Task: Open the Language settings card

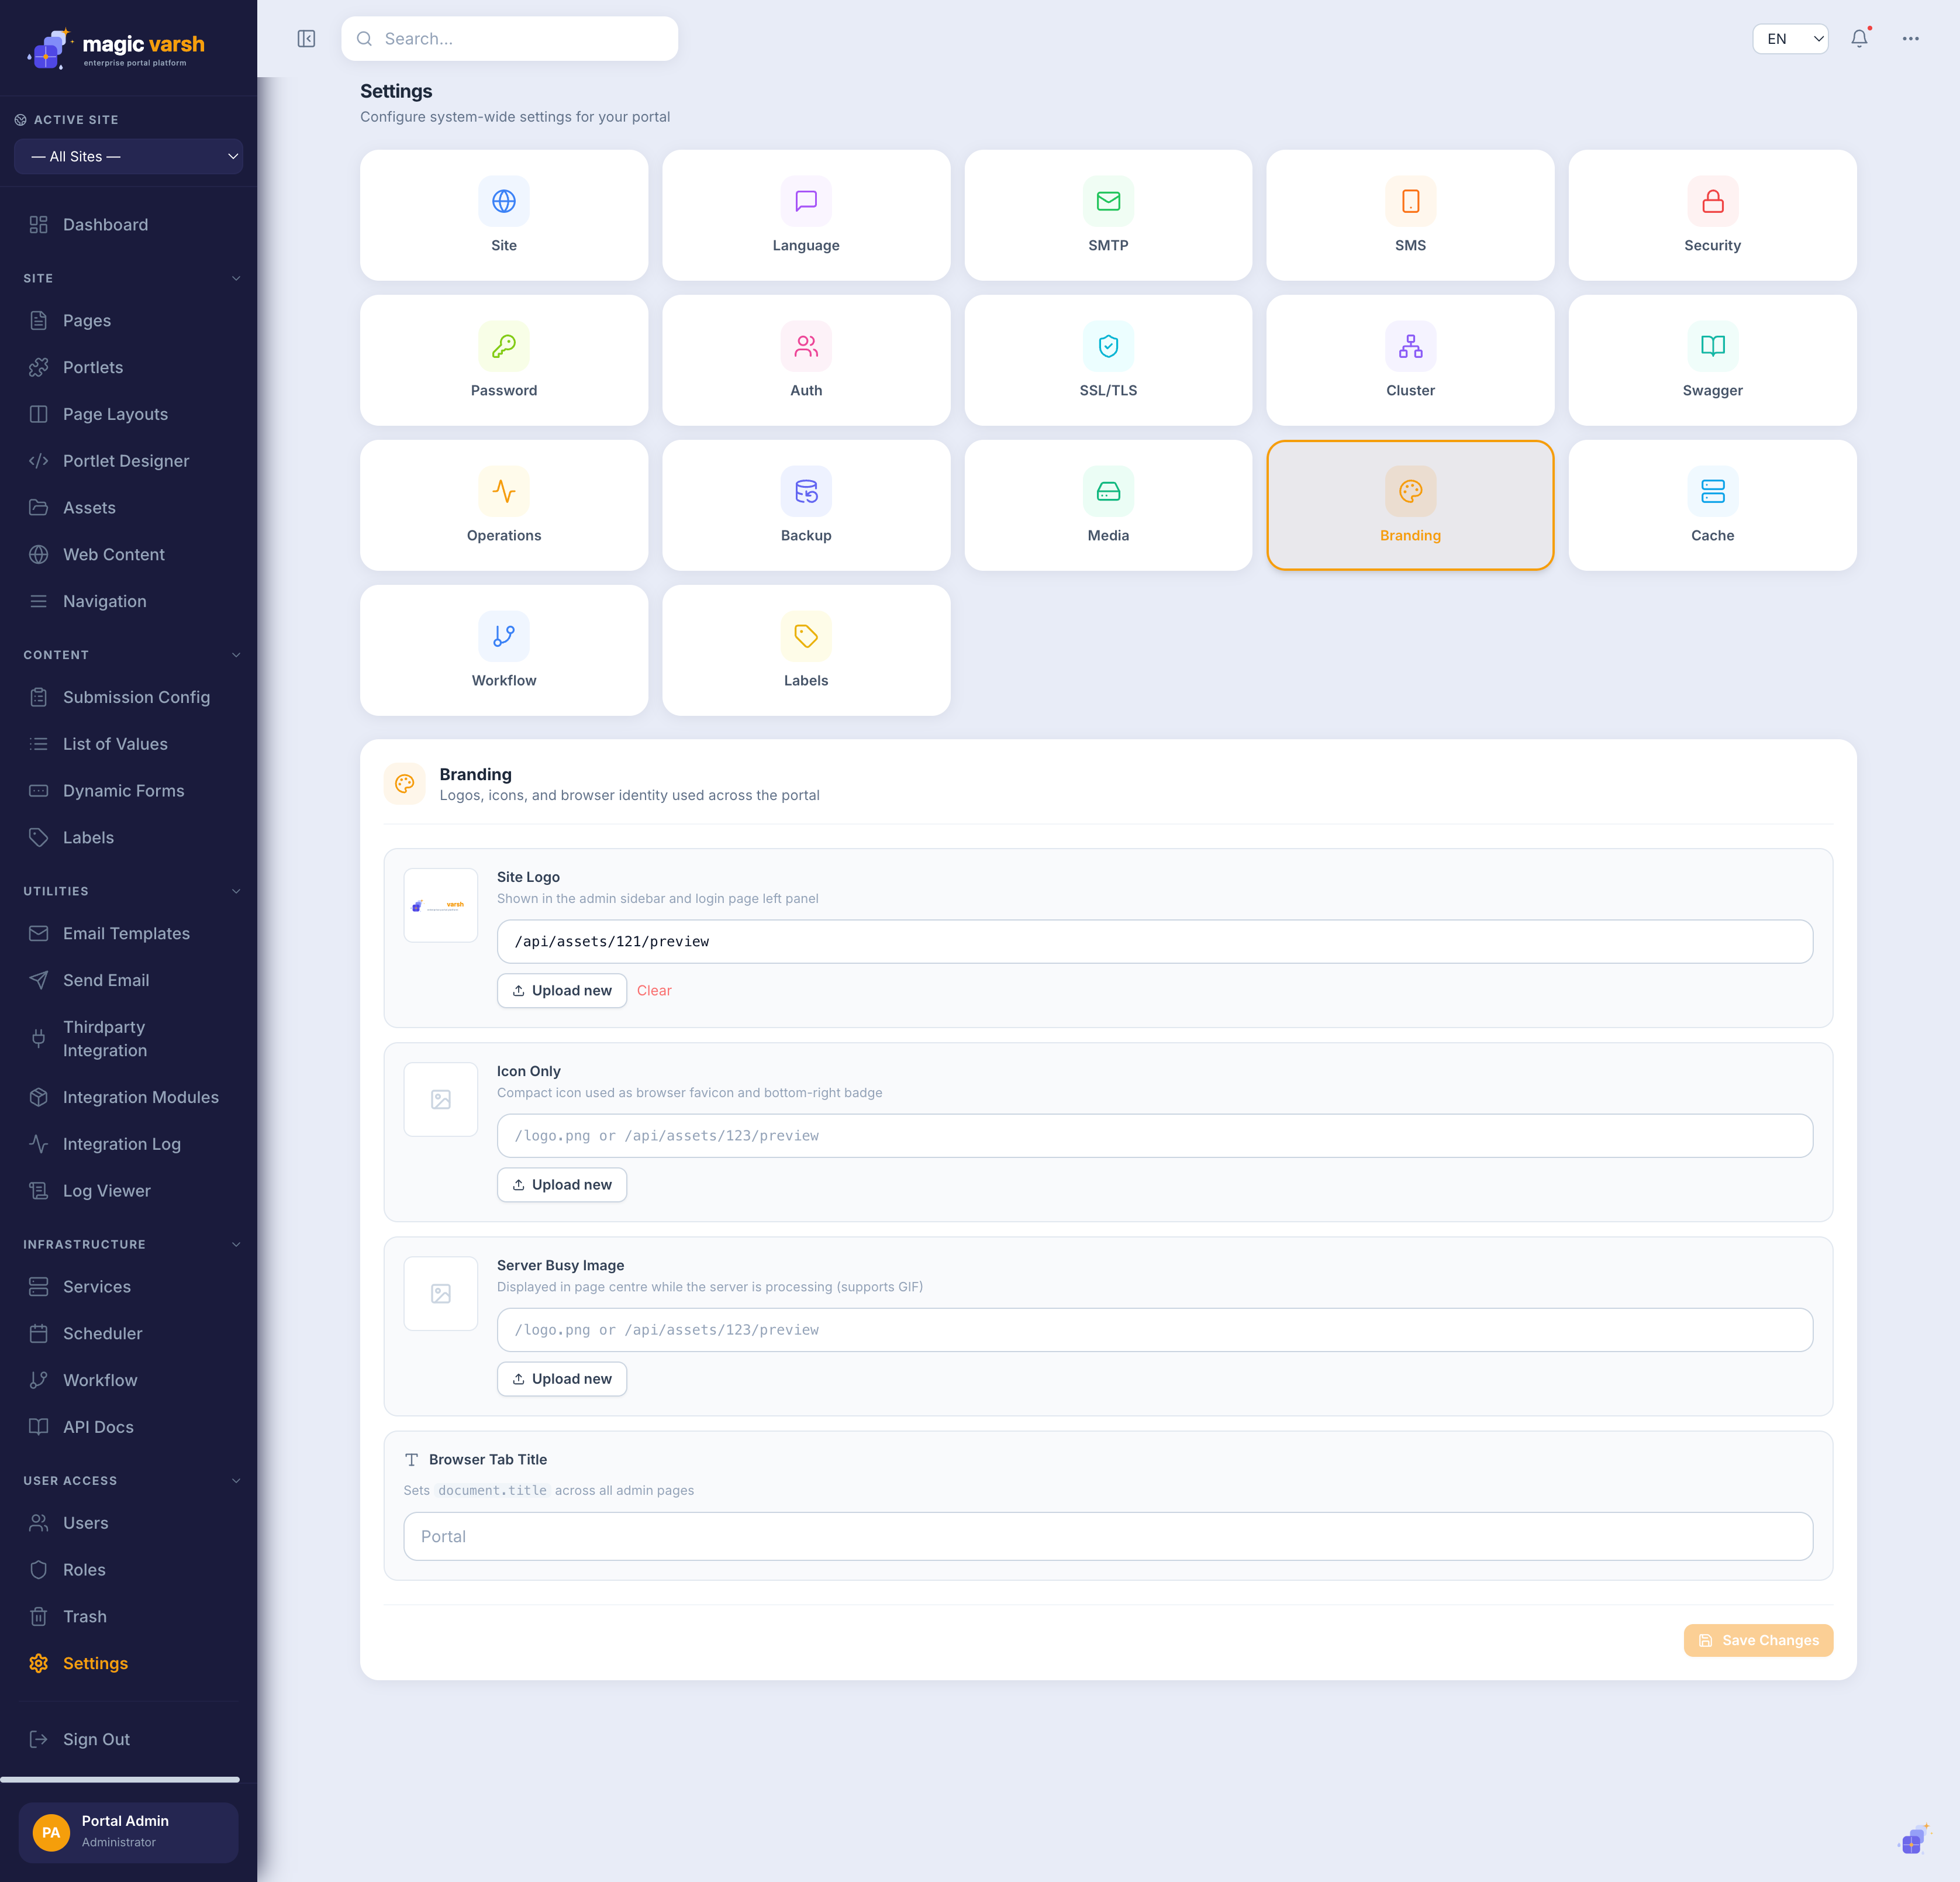Action: pyautogui.click(x=806, y=215)
